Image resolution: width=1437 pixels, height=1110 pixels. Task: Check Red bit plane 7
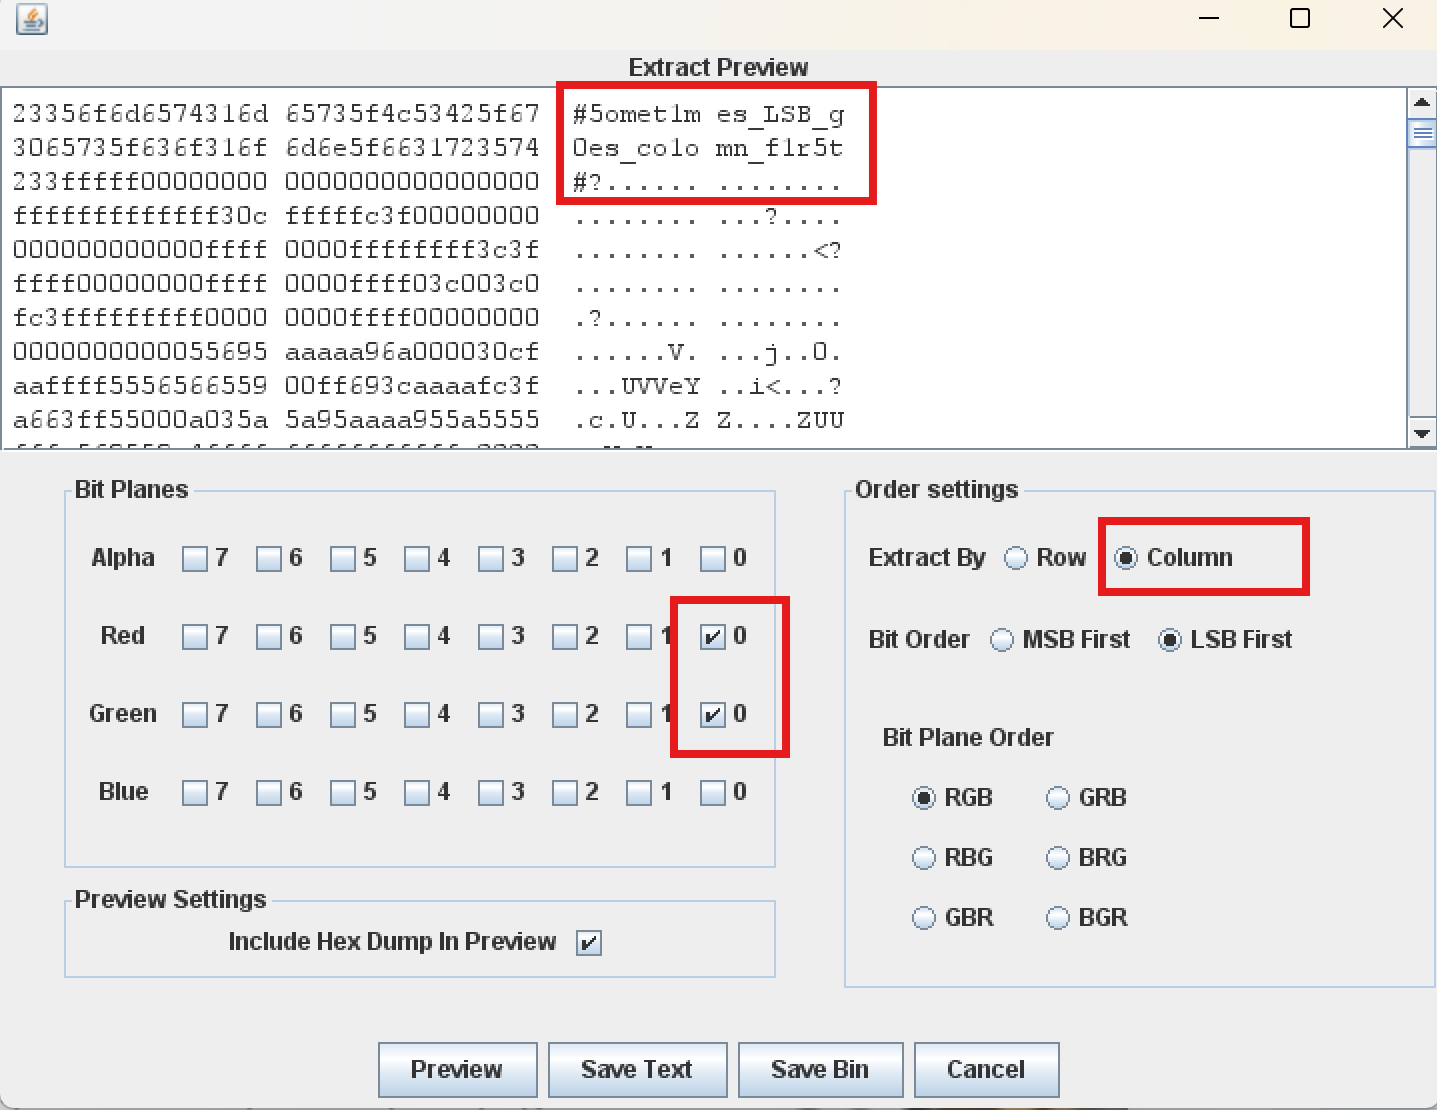195,636
